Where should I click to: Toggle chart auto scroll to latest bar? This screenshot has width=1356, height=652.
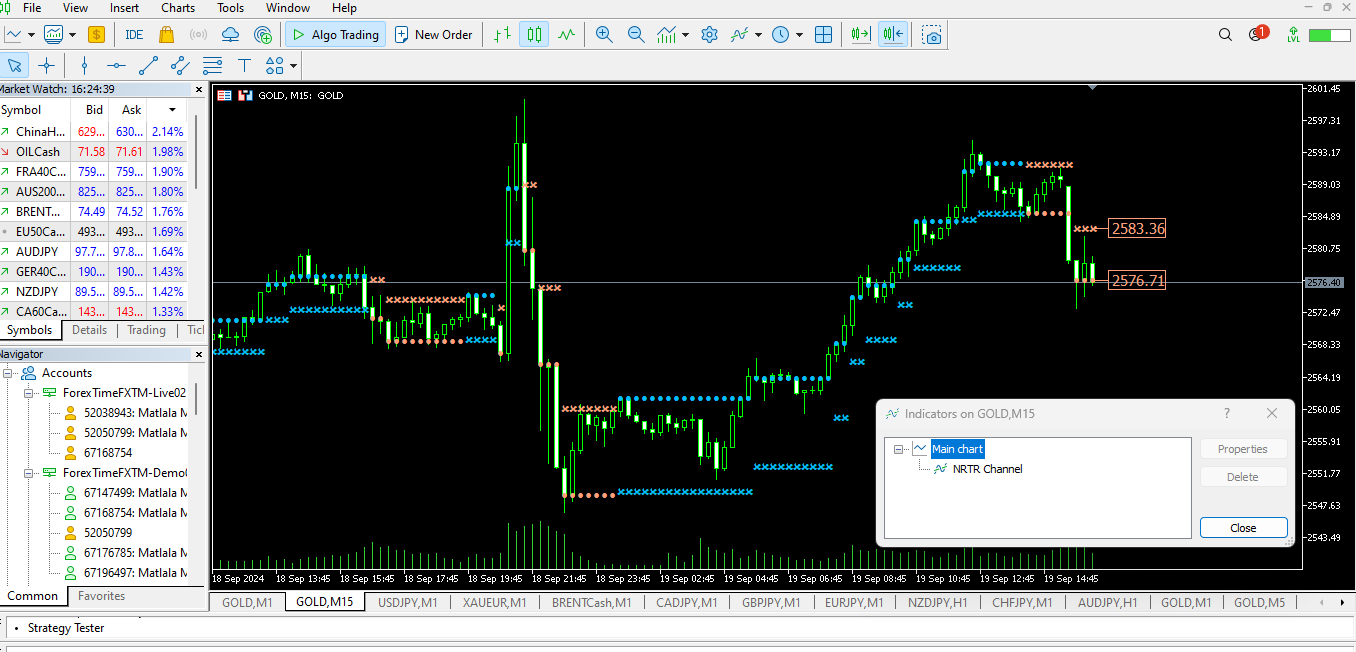pos(860,35)
